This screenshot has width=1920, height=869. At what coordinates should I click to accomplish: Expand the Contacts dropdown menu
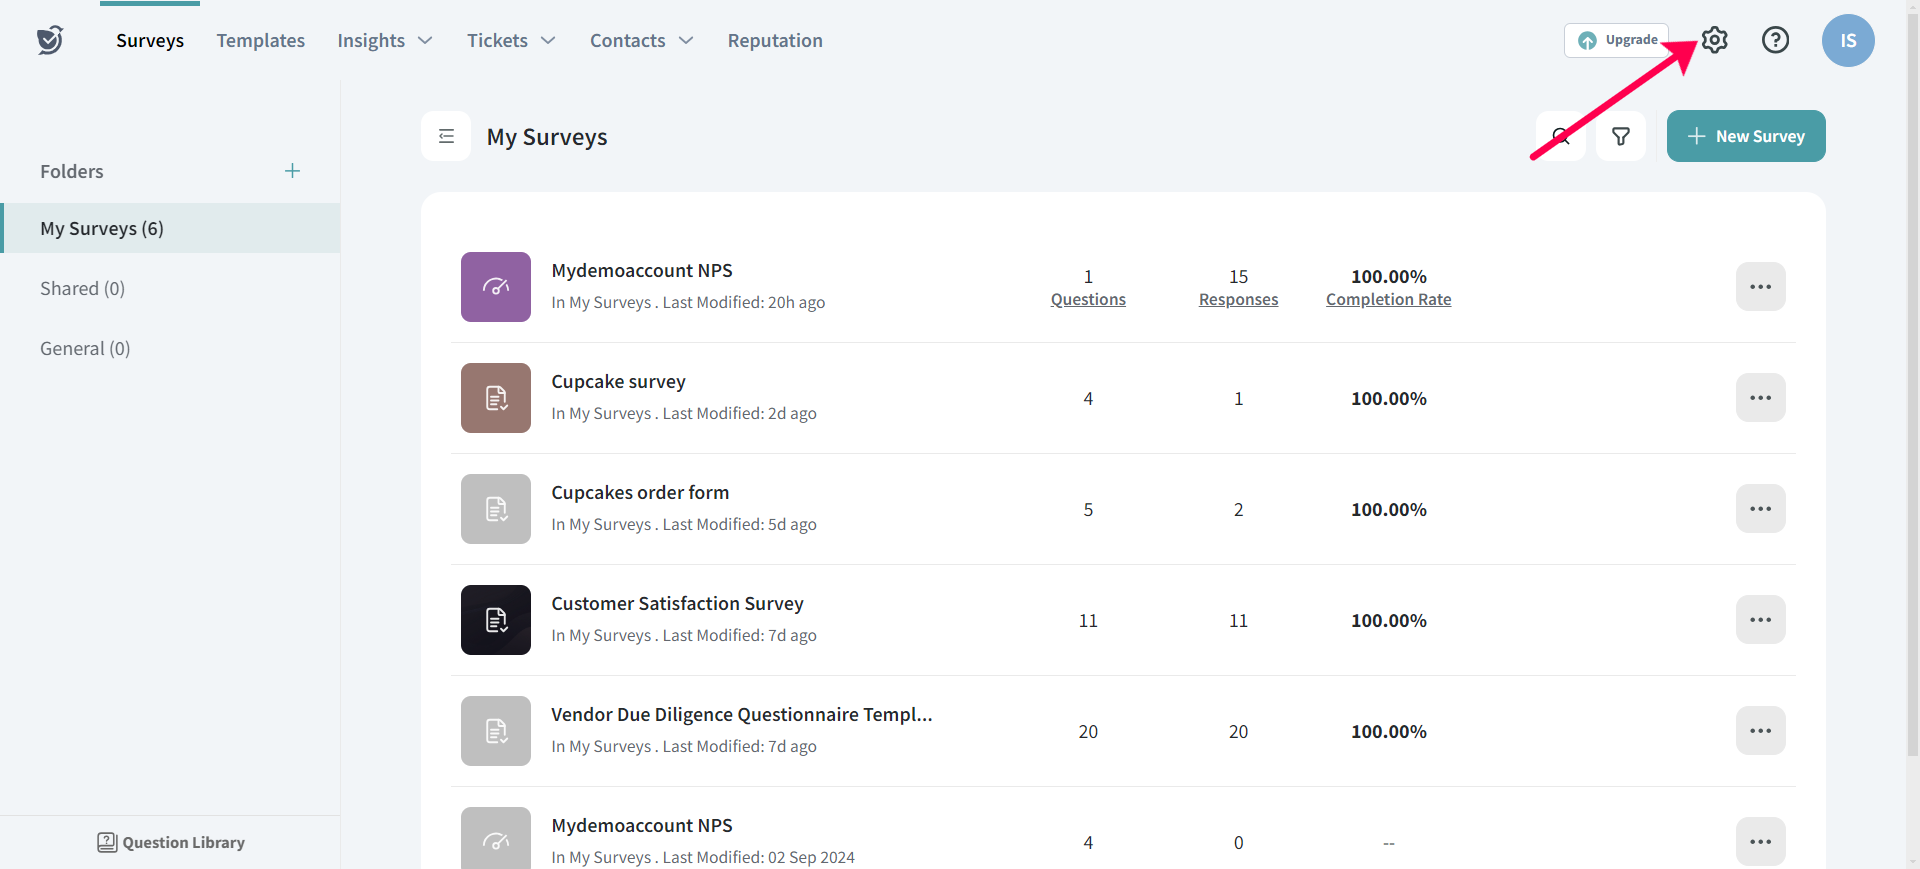coord(641,41)
